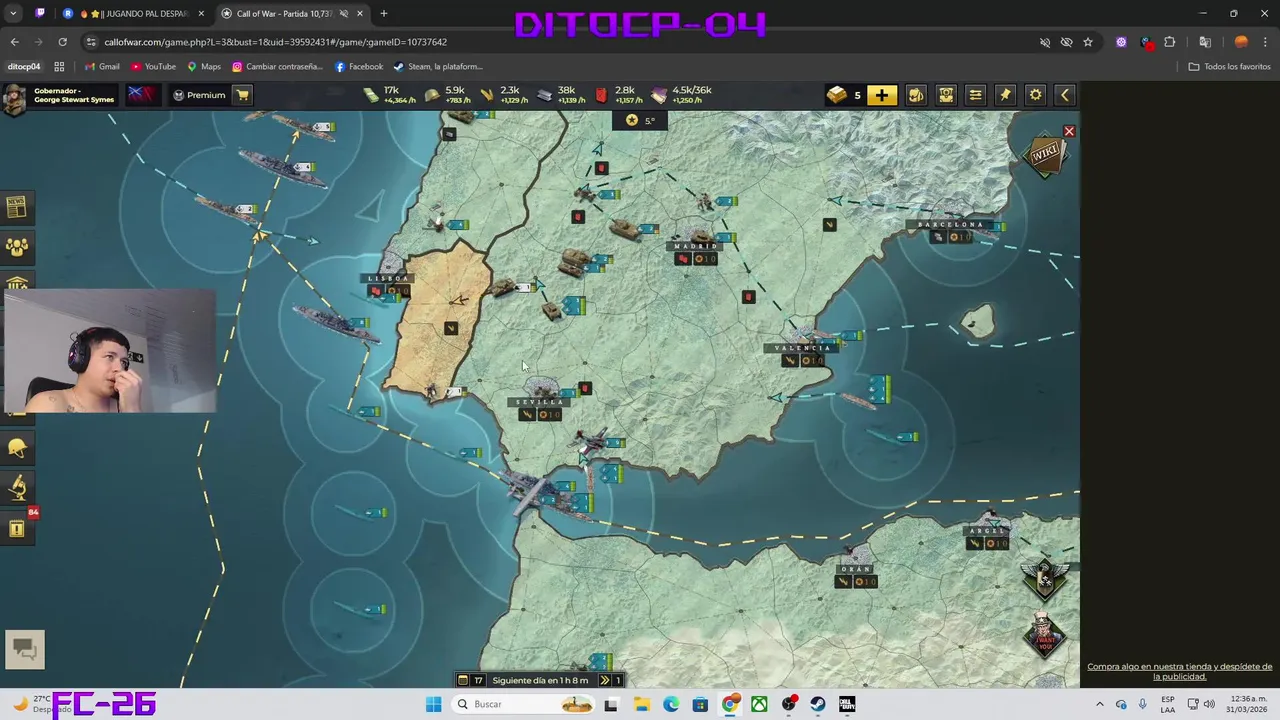This screenshot has width=1280, height=720.
Task: Click the governor profile avatar
Action: click(15, 97)
